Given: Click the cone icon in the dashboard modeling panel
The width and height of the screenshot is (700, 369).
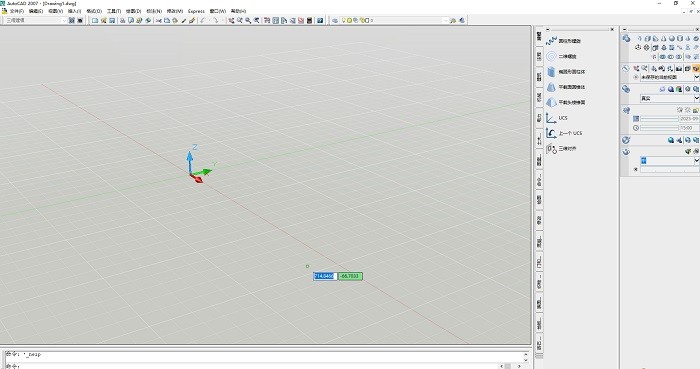Looking at the screenshot, I should click(x=663, y=39).
